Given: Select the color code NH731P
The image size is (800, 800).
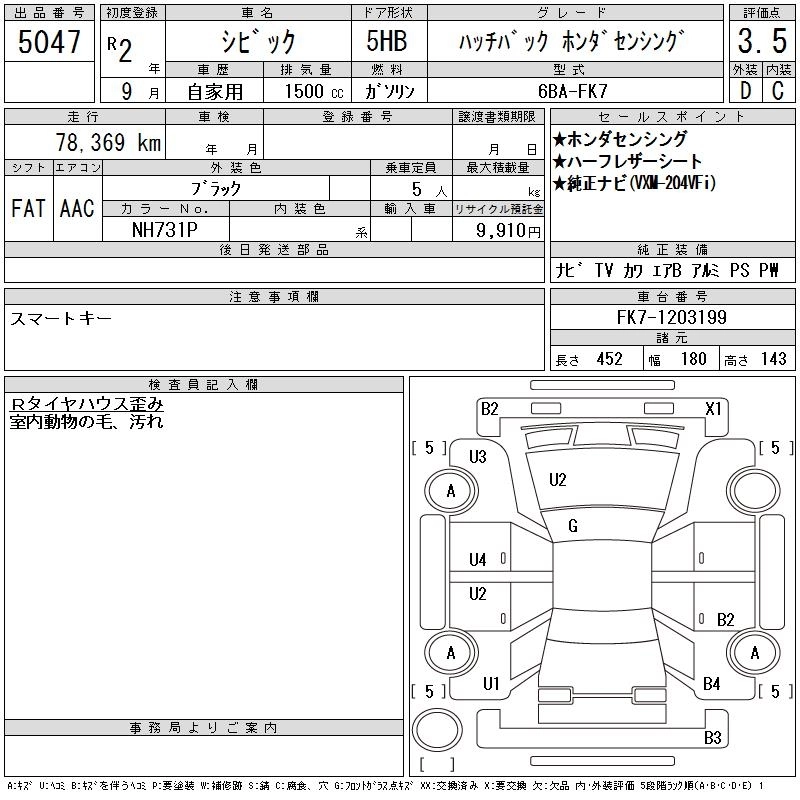Looking at the screenshot, I should [166, 230].
